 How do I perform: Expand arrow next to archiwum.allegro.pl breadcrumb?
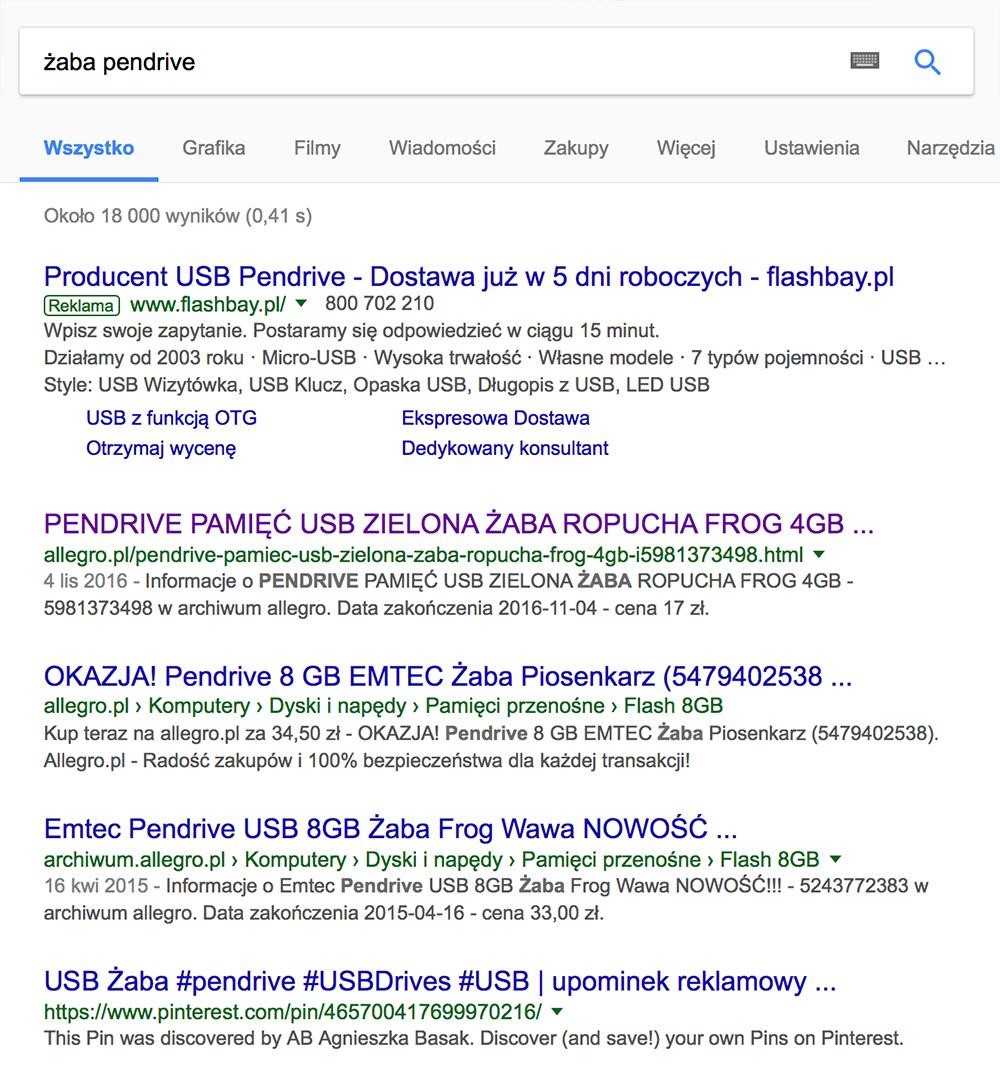point(836,858)
